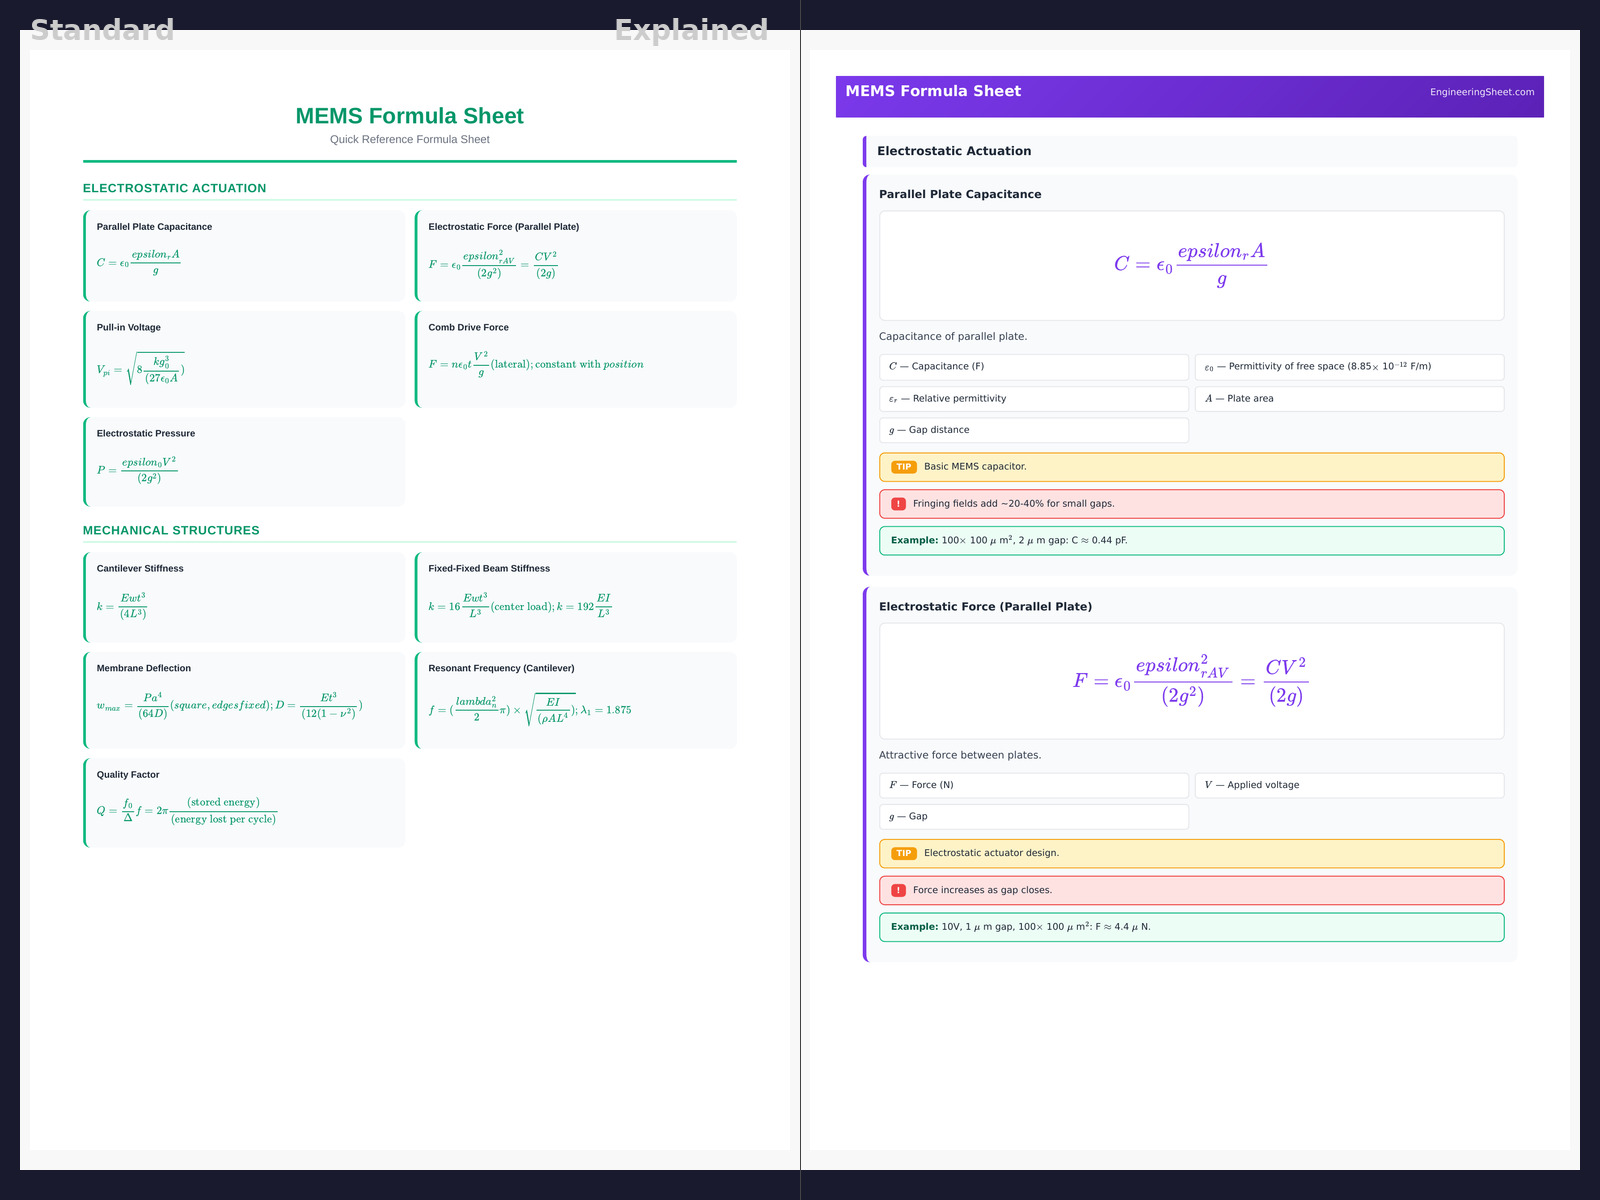Click the TIP badge beside Basic MEMS capacitor

pyautogui.click(x=903, y=467)
